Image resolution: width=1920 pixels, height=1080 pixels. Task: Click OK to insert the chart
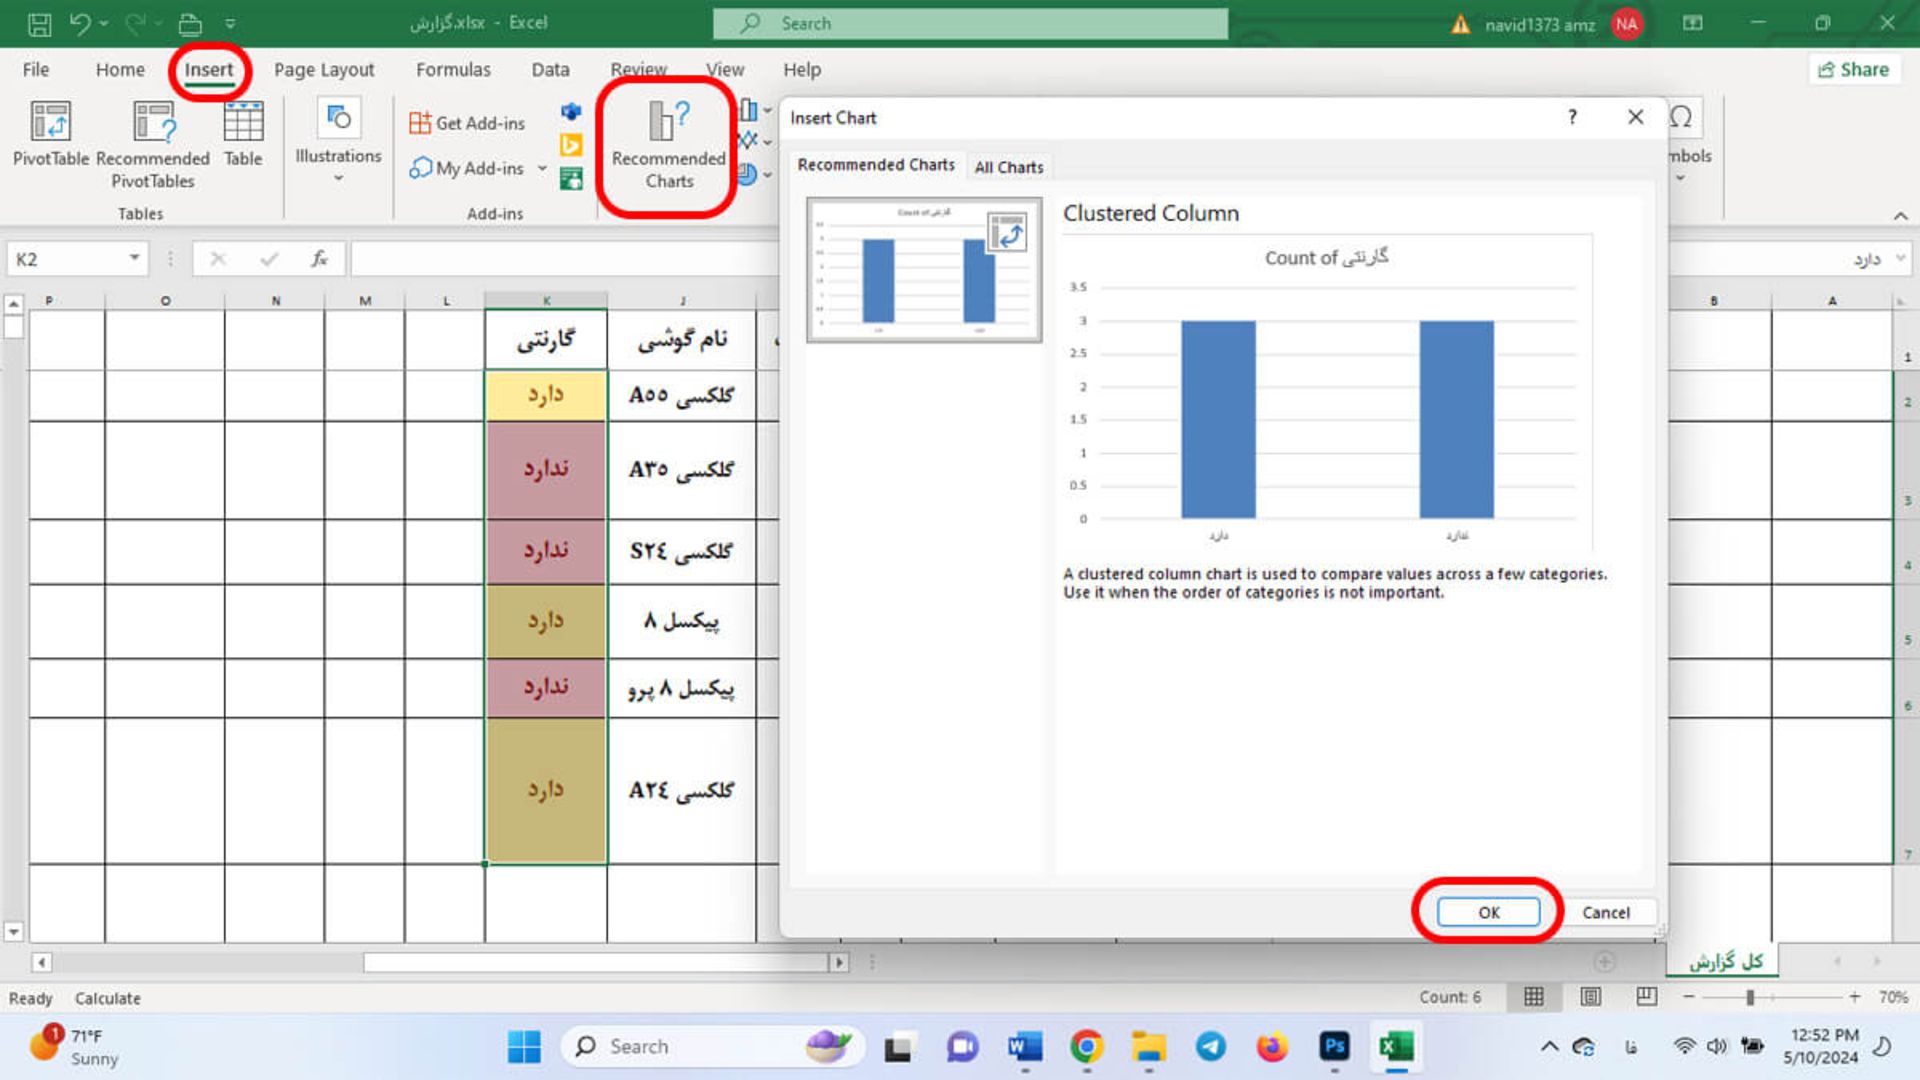coord(1487,911)
